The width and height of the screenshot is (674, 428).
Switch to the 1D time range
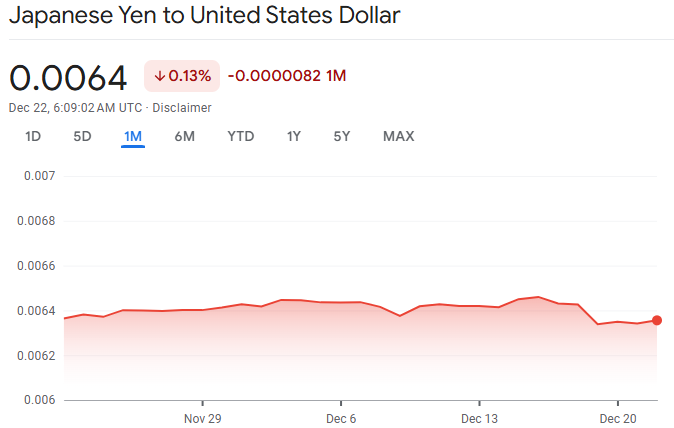point(33,136)
